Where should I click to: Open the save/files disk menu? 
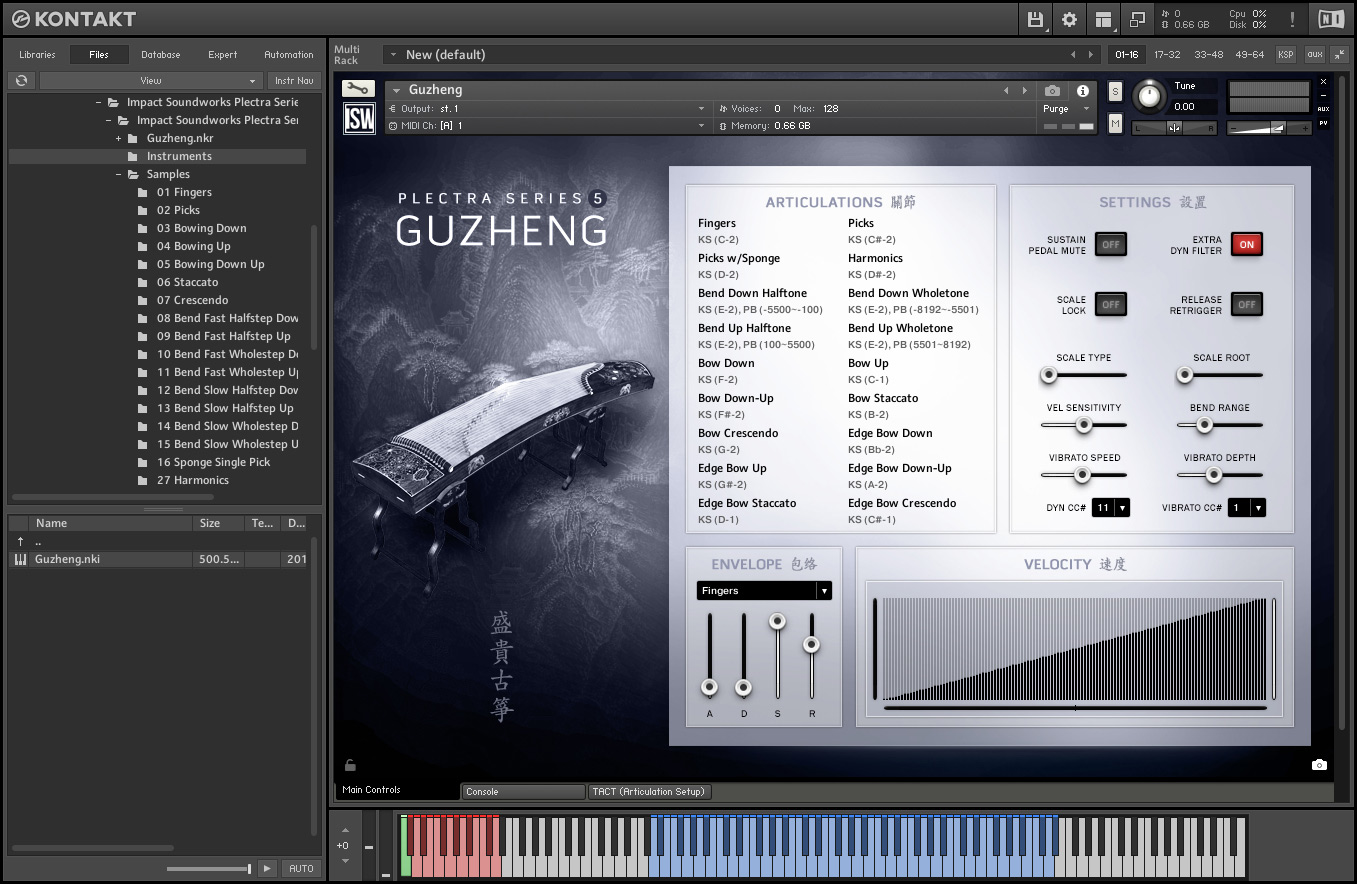click(x=1035, y=19)
